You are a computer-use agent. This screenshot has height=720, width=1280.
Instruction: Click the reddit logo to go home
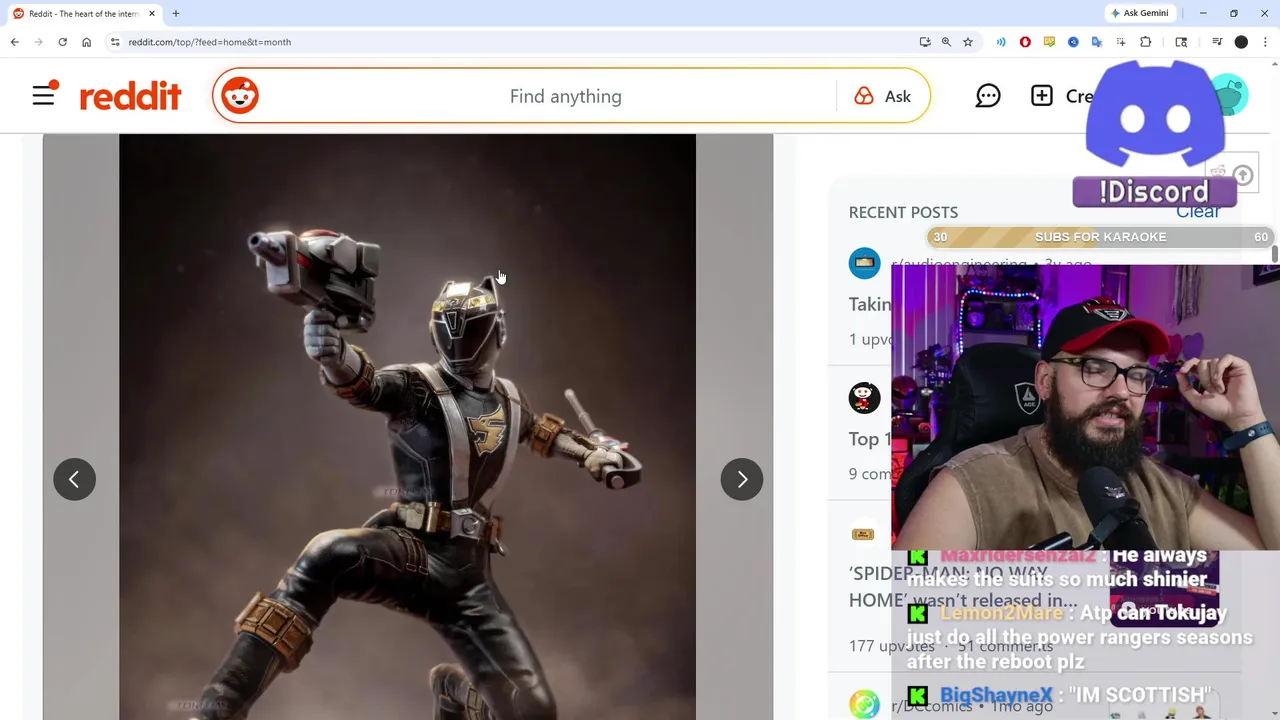click(130, 96)
